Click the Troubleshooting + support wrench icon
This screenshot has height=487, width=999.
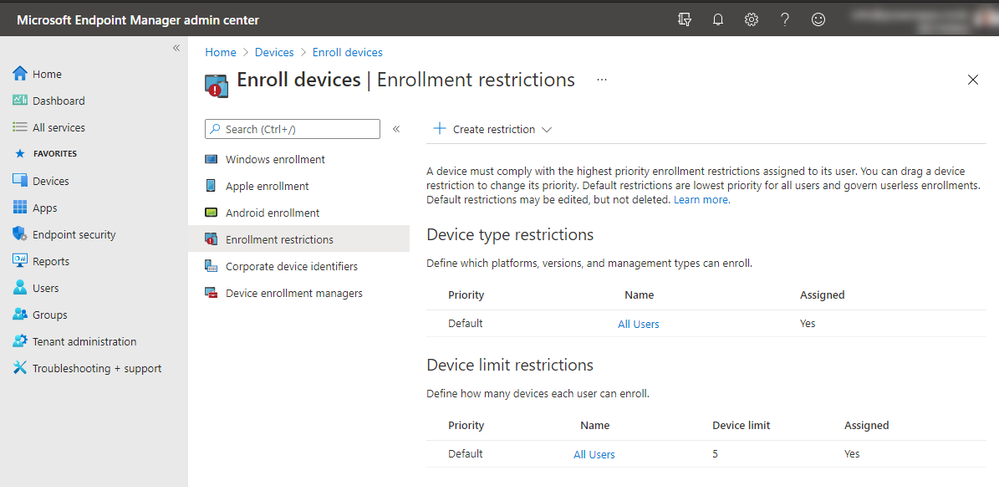[x=20, y=368]
